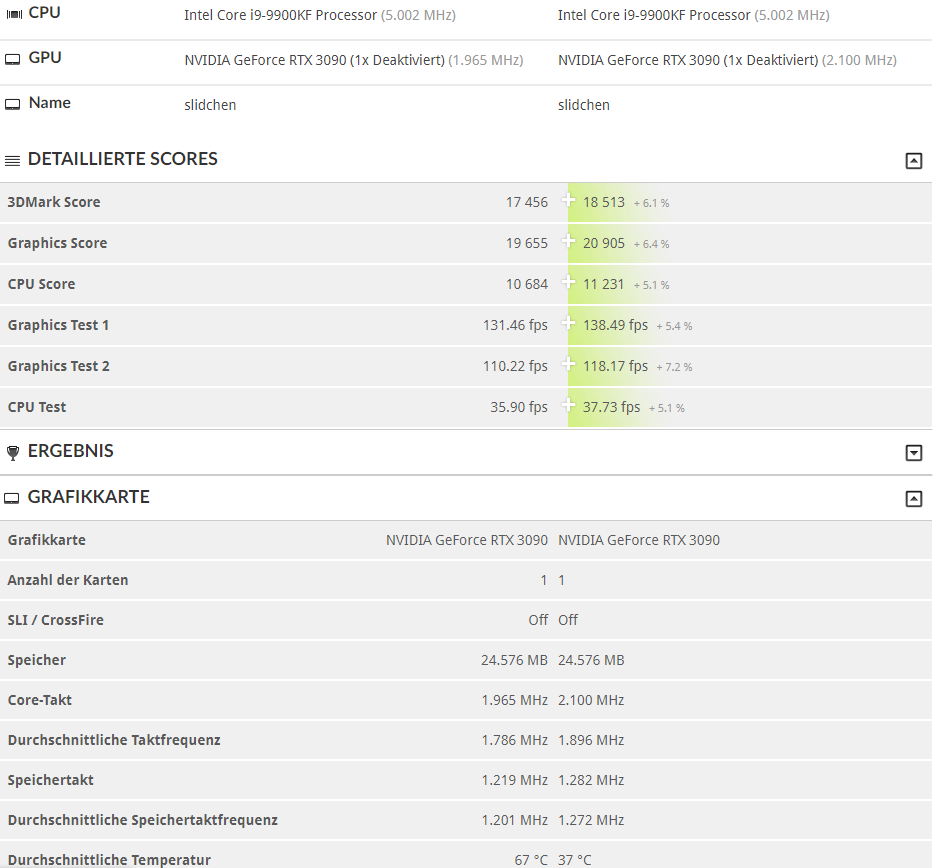The width and height of the screenshot is (936, 868).
Task: Select average memory clock 1.272 MHz
Action: pyautogui.click(x=591, y=820)
